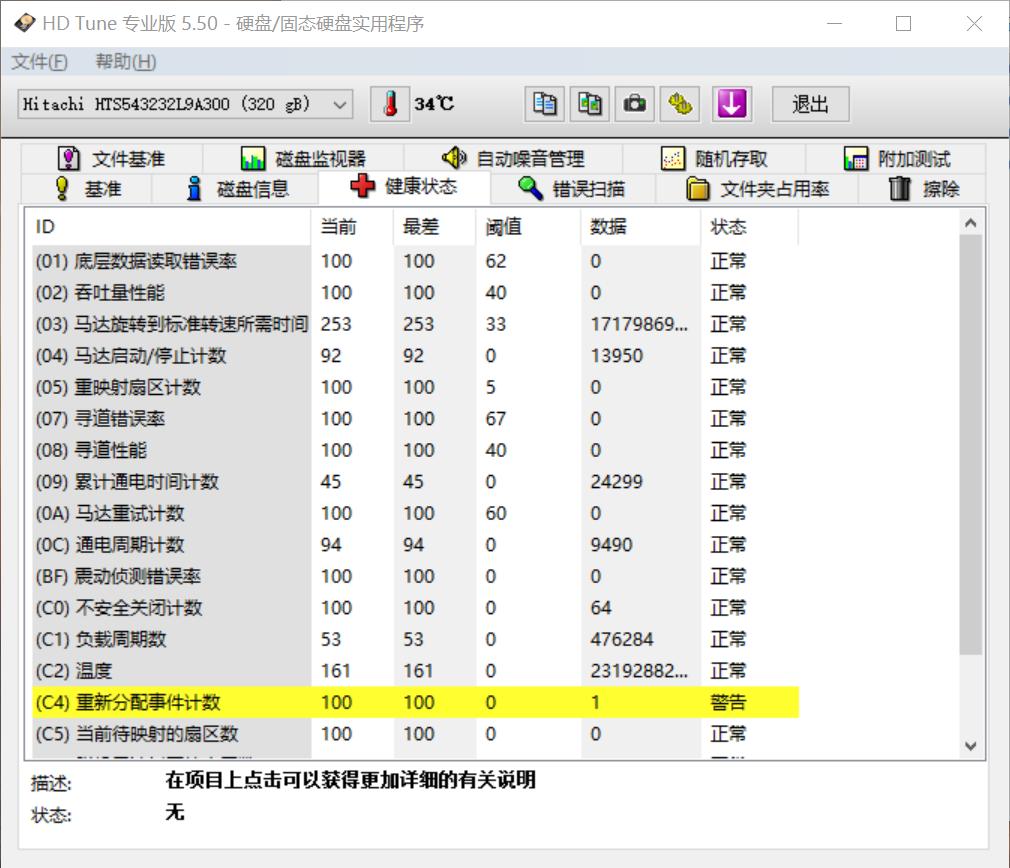
Task: Click the 状态 column header
Action: click(749, 227)
